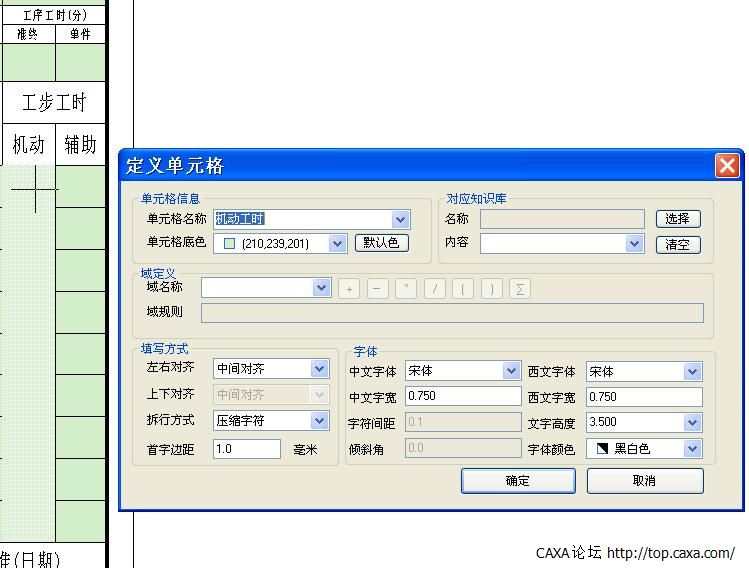Expand the 文字高度 dropdown
Image resolution: width=749 pixels, height=568 pixels.
692,423
